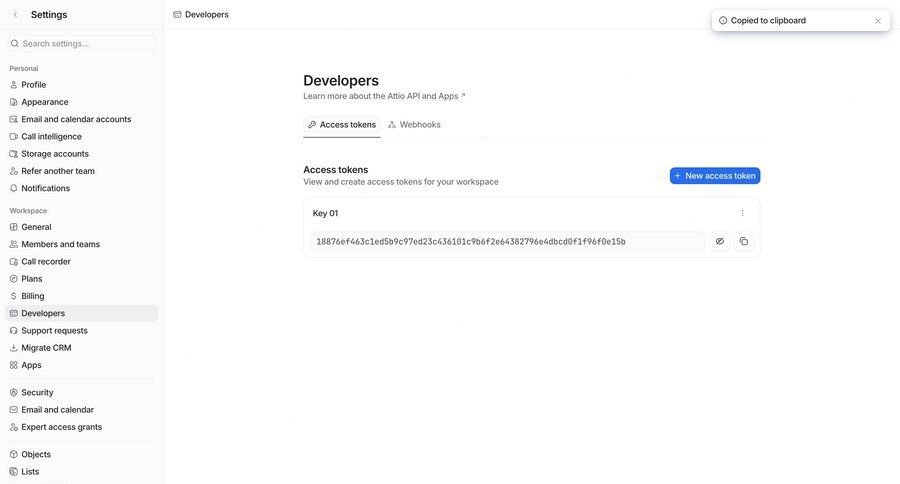The image size is (900, 484).
Task: Dismiss the Copied to clipboard notification
Action: (x=878, y=21)
